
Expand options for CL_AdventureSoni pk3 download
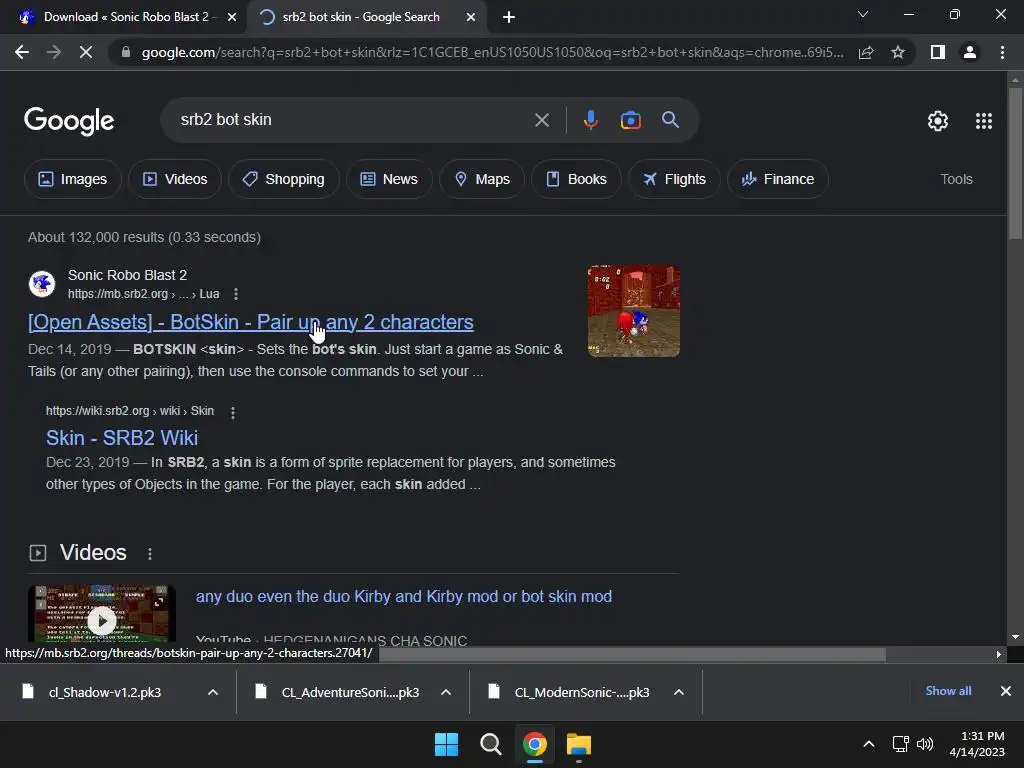446,692
